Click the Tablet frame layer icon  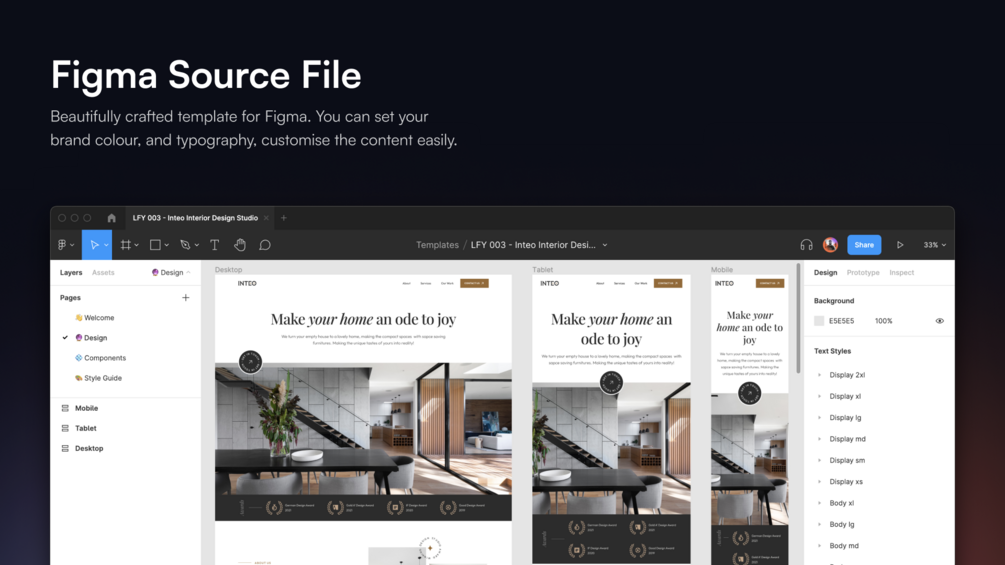click(x=65, y=428)
